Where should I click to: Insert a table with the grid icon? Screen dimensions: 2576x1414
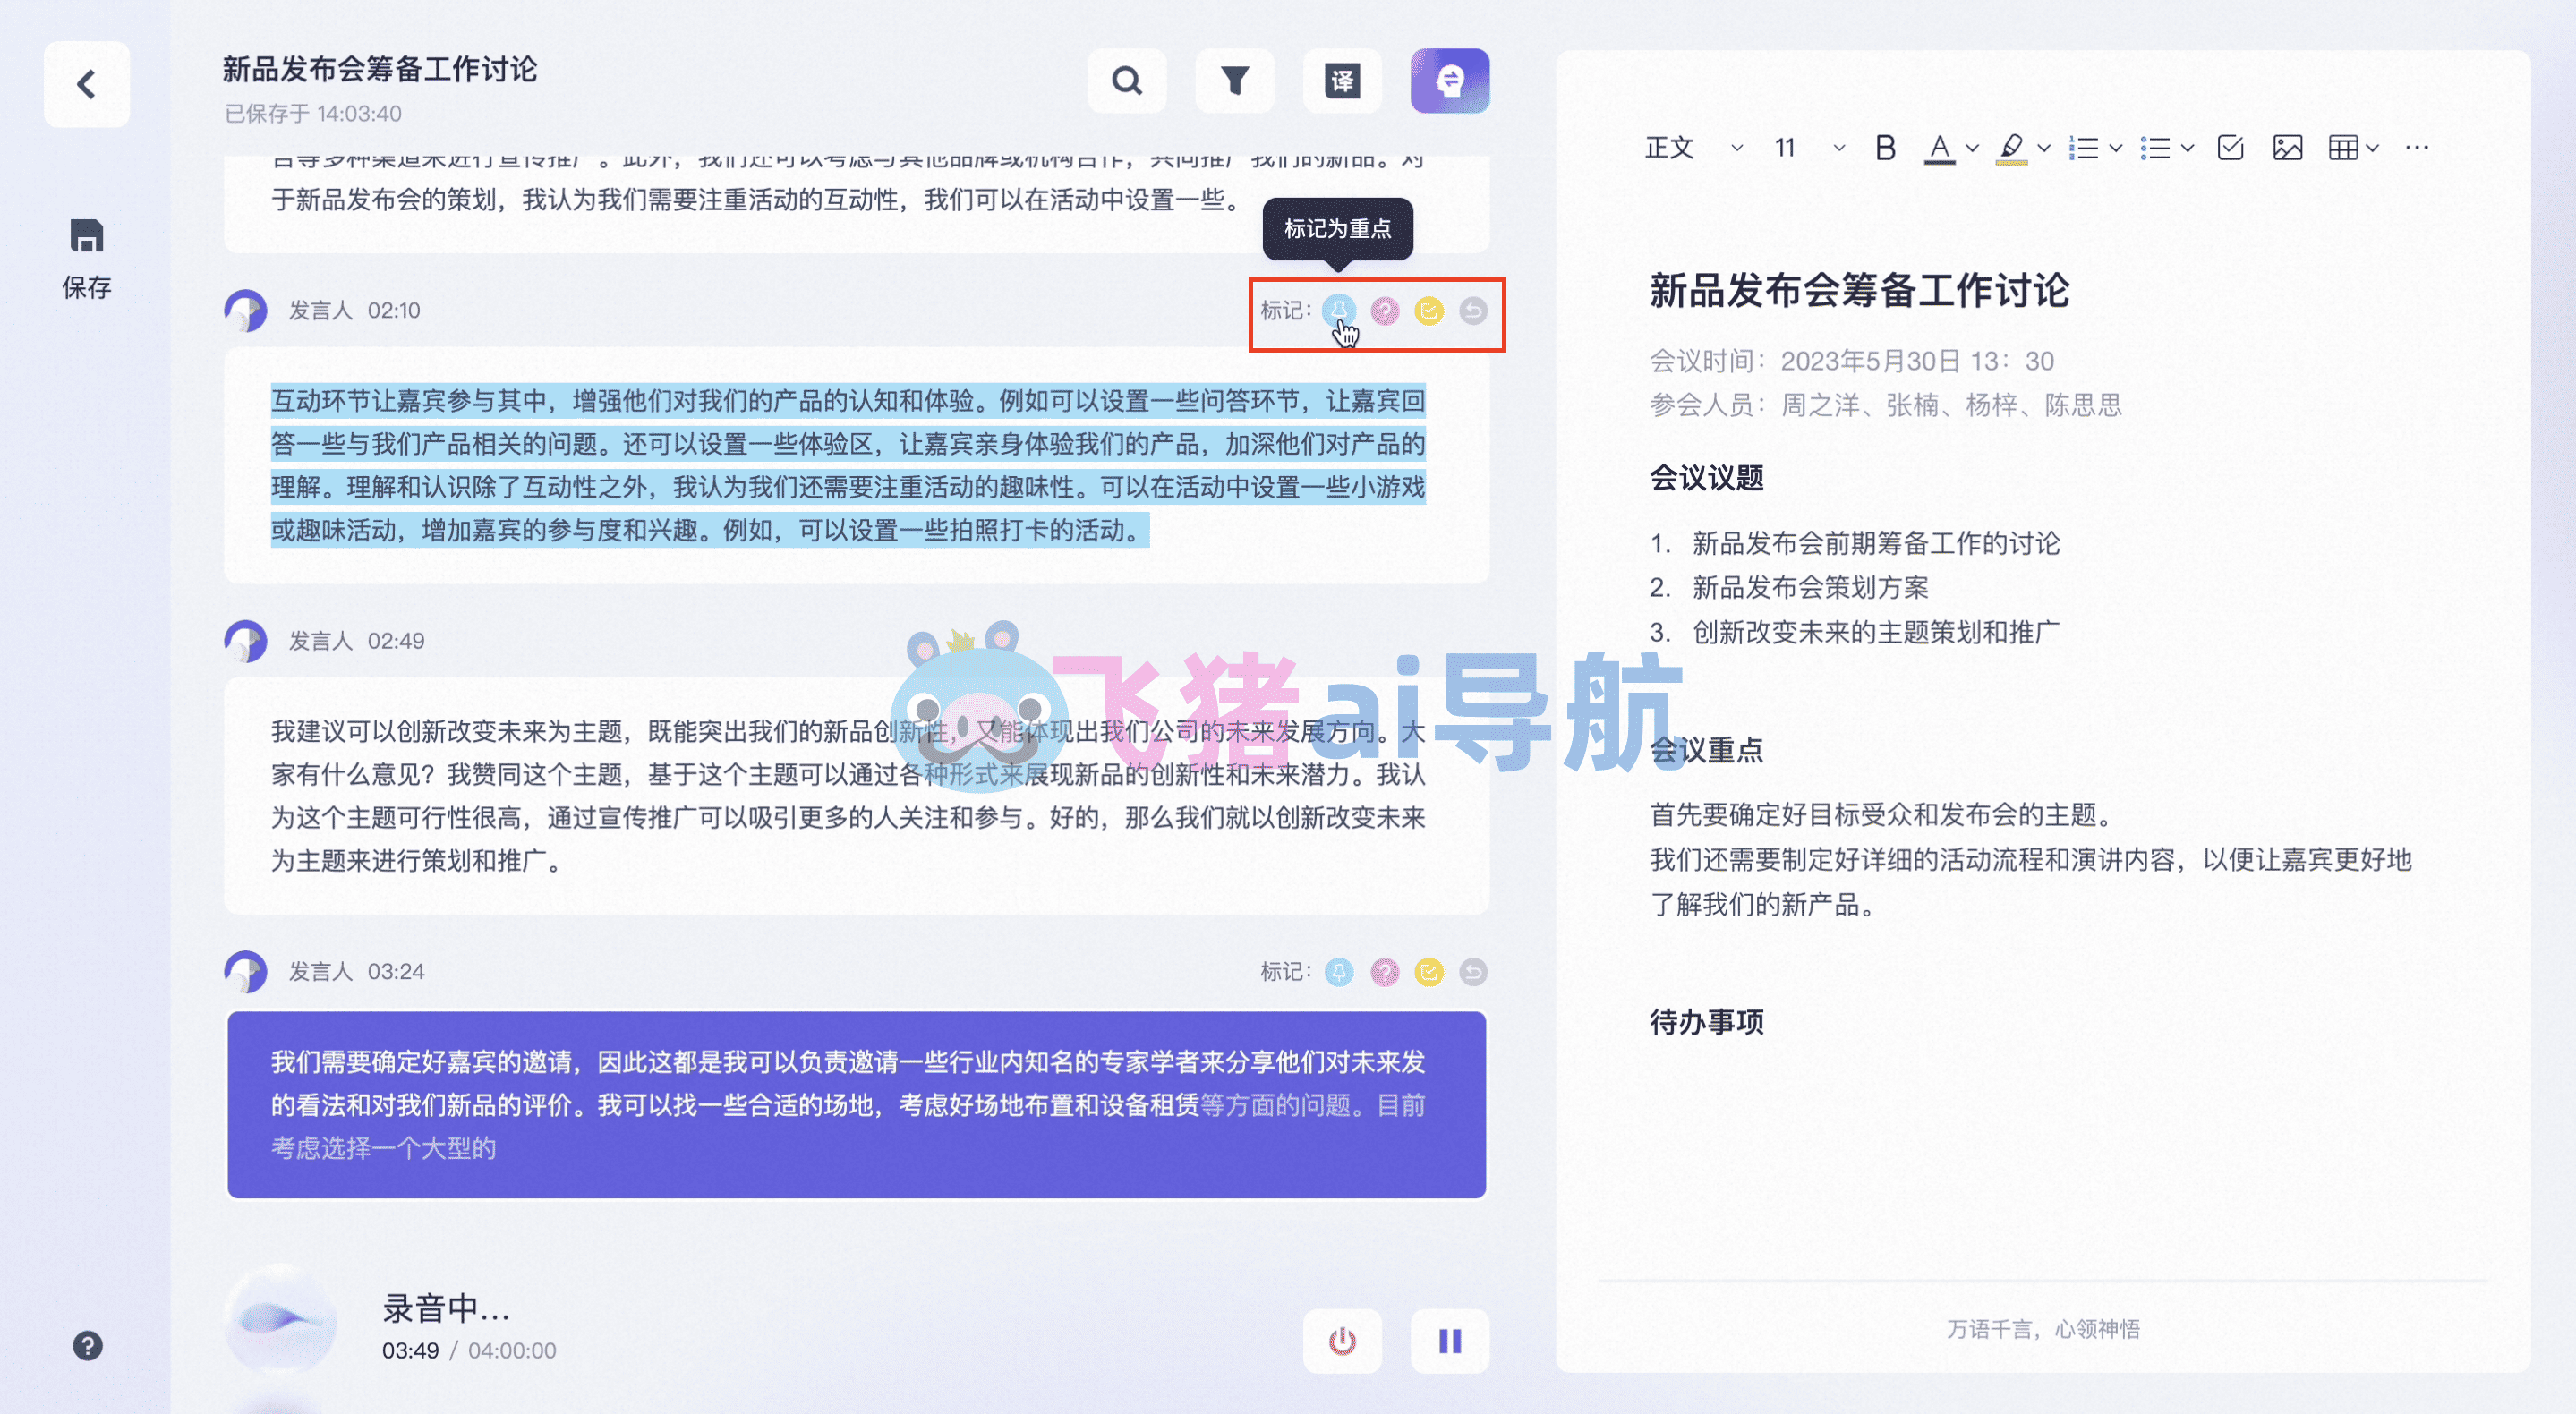pos(2342,148)
